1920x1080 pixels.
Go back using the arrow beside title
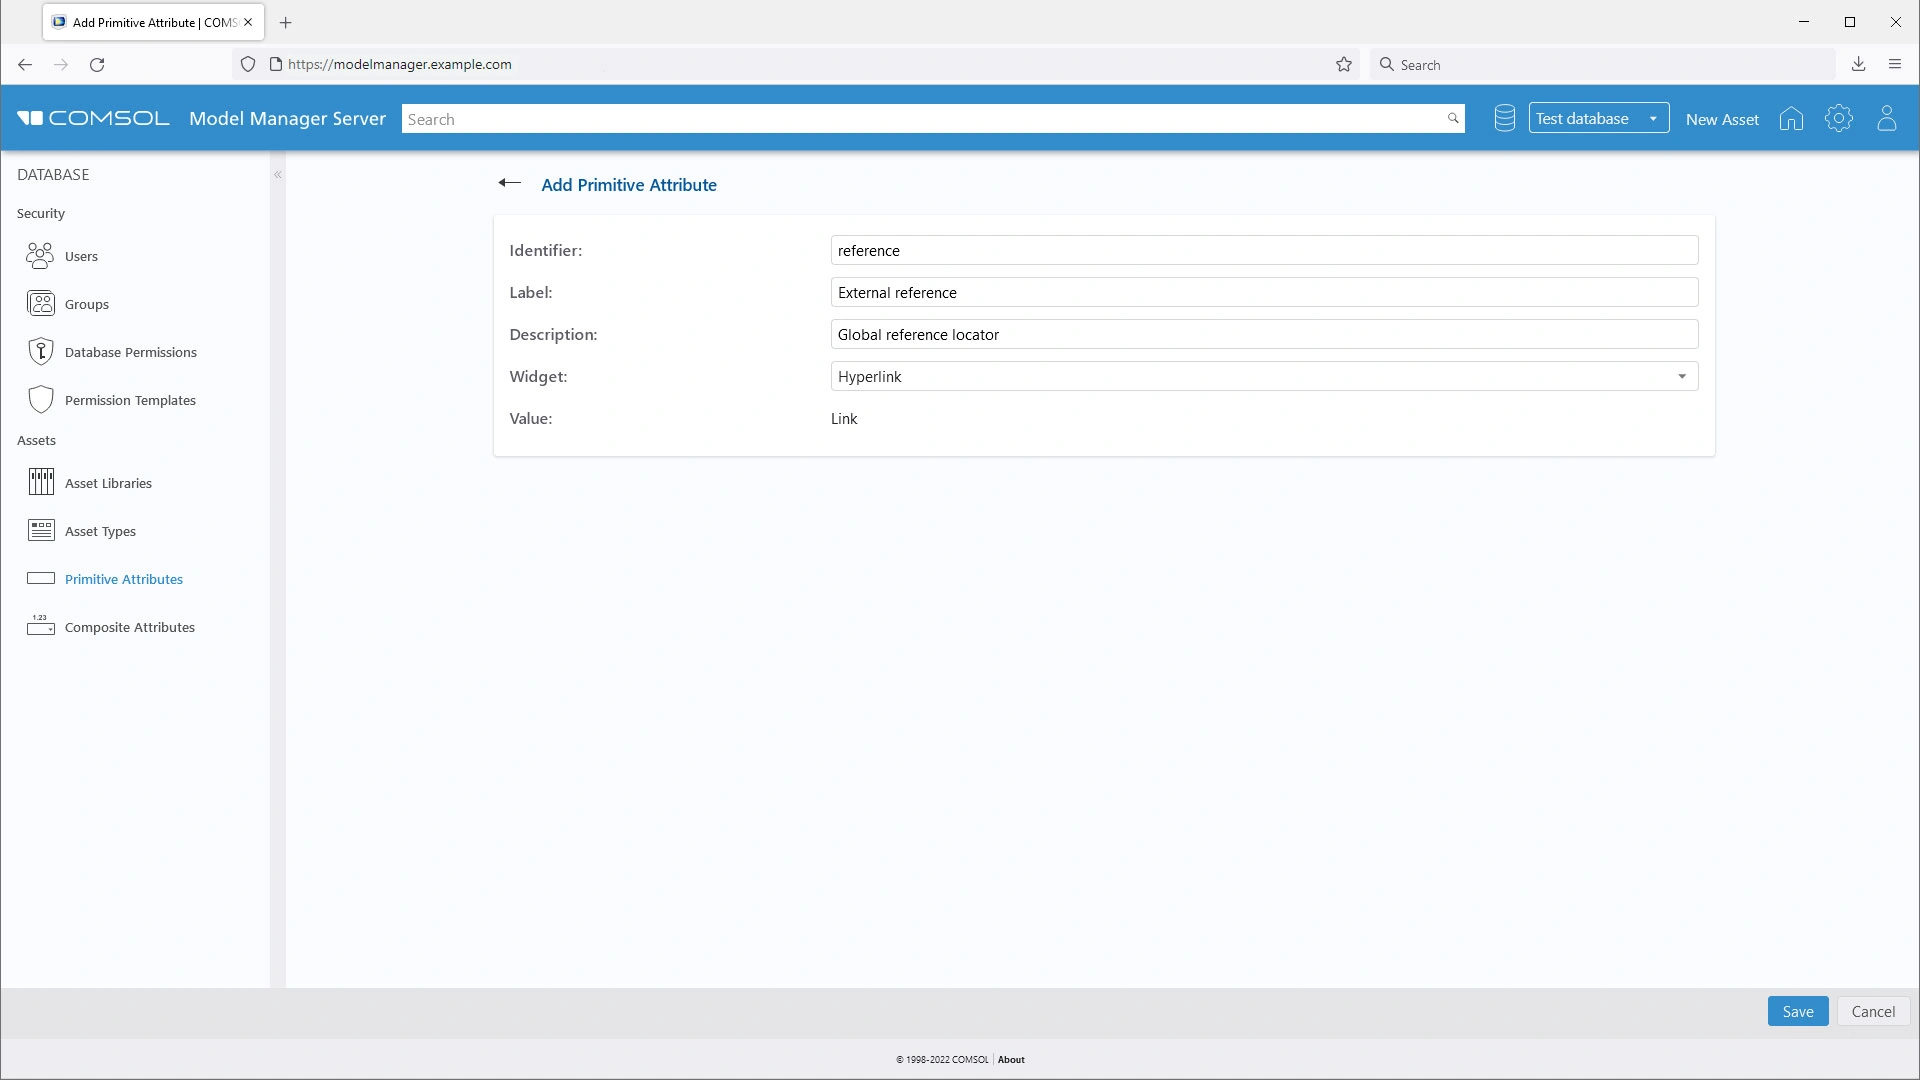[509, 183]
